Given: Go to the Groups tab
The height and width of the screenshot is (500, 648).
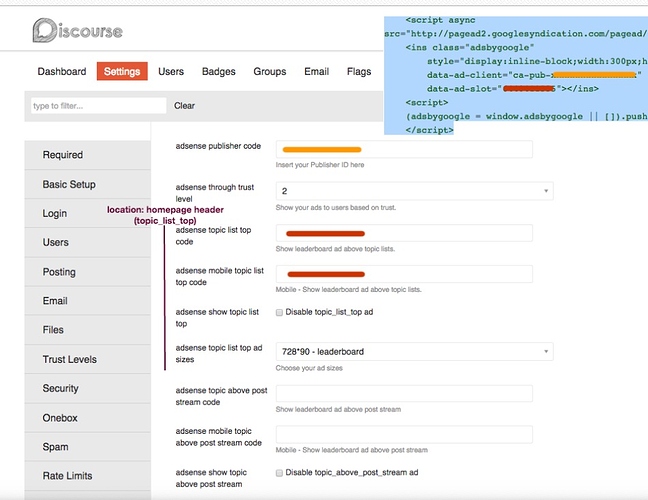Looking at the screenshot, I should pyautogui.click(x=269, y=71).
